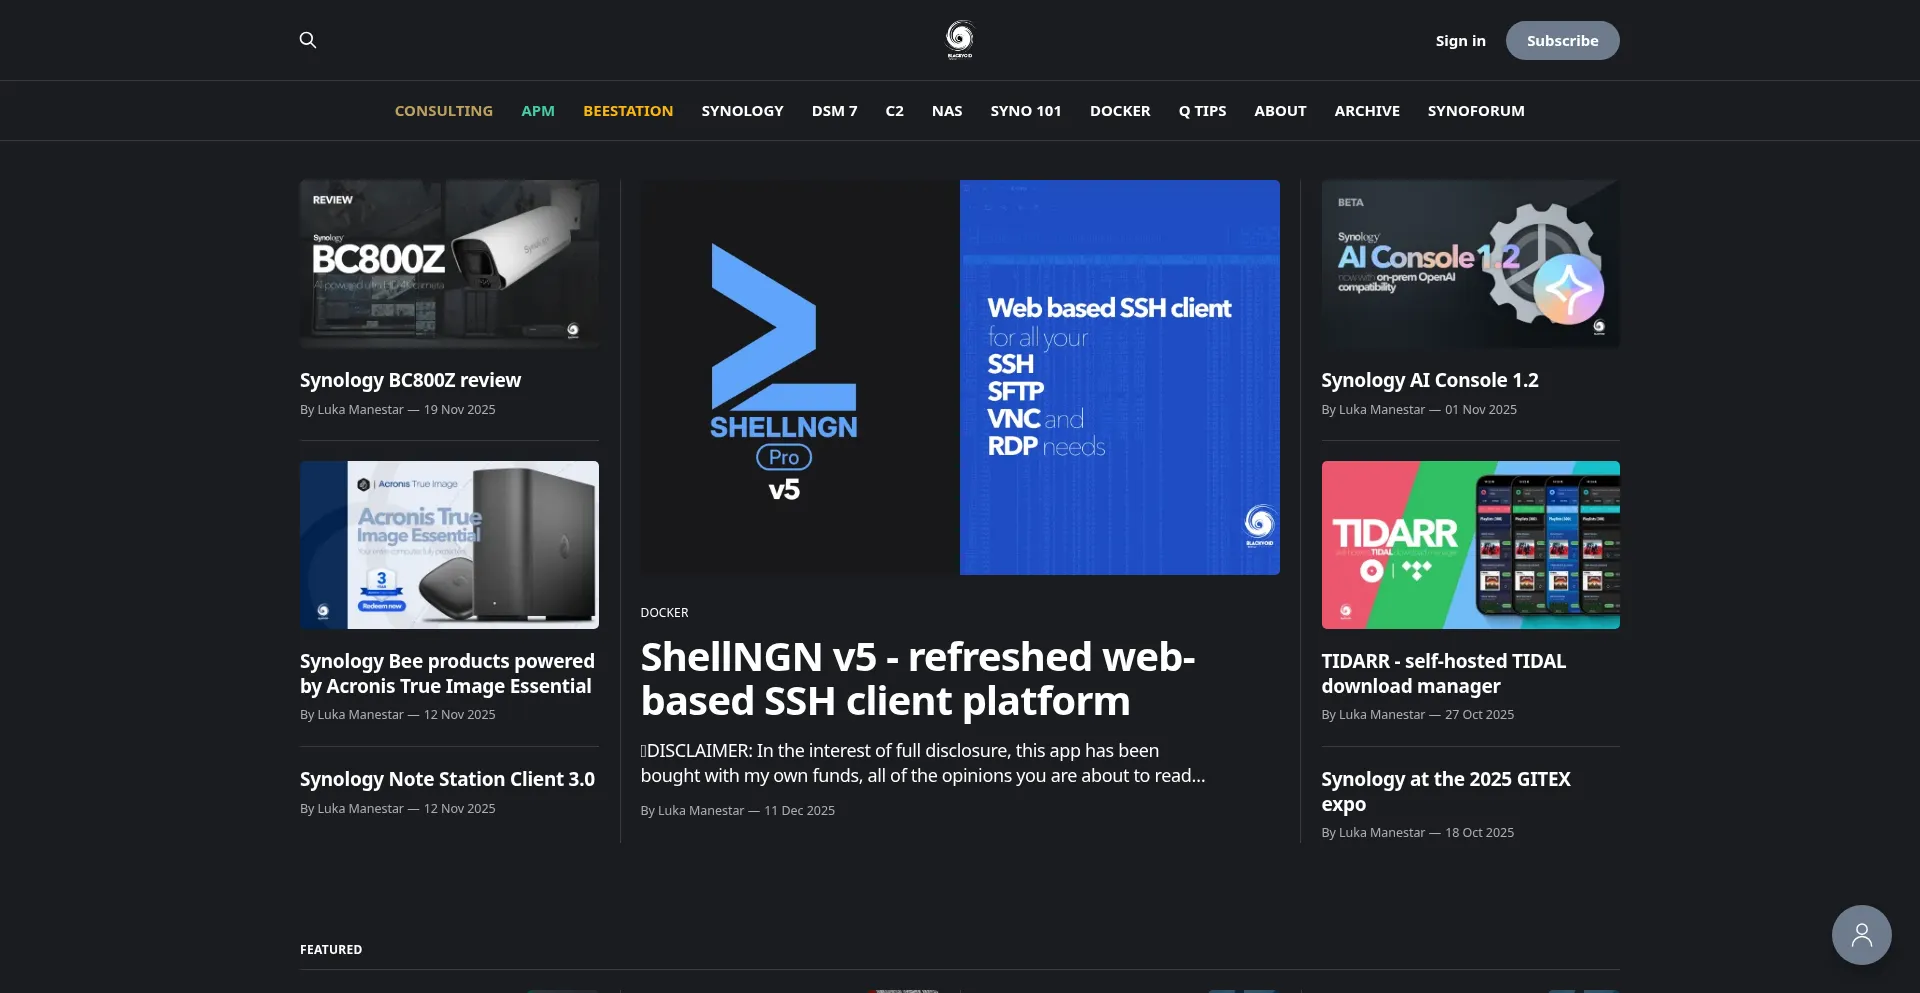Go to the BEESTATION menu item
Image resolution: width=1920 pixels, height=993 pixels.
628,111
